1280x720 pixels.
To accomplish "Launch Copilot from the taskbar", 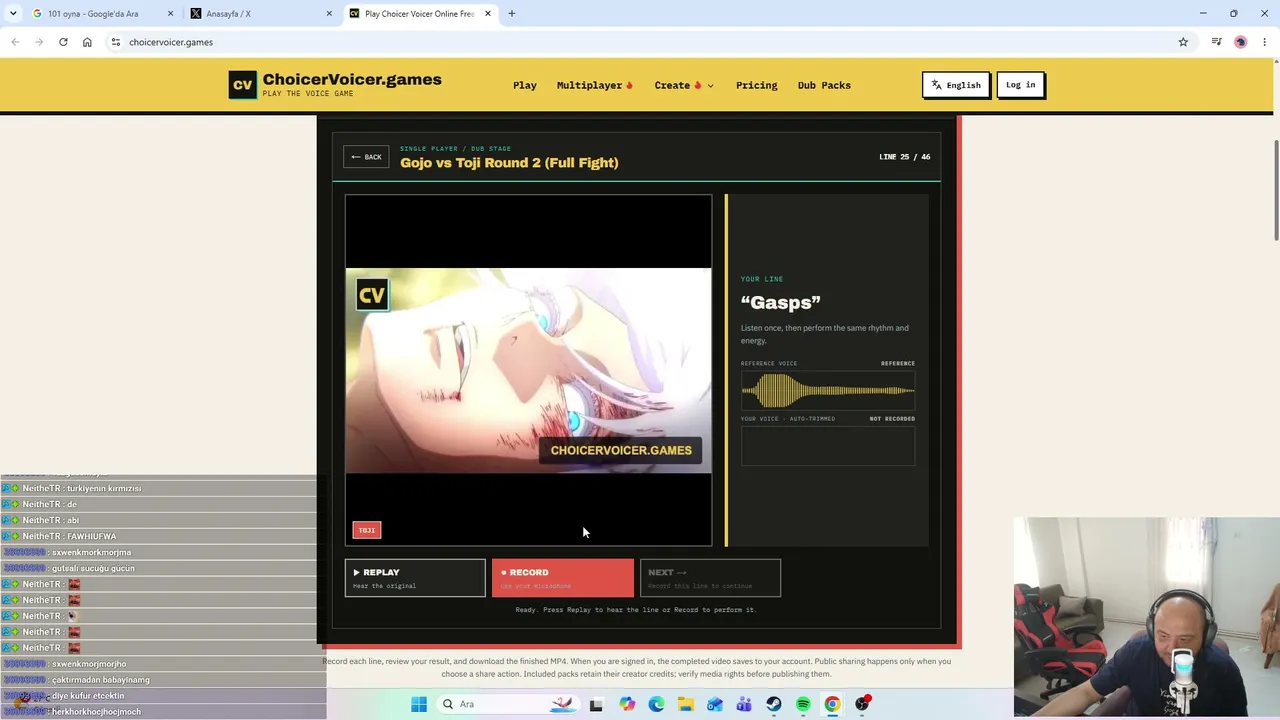I will click(x=627, y=704).
